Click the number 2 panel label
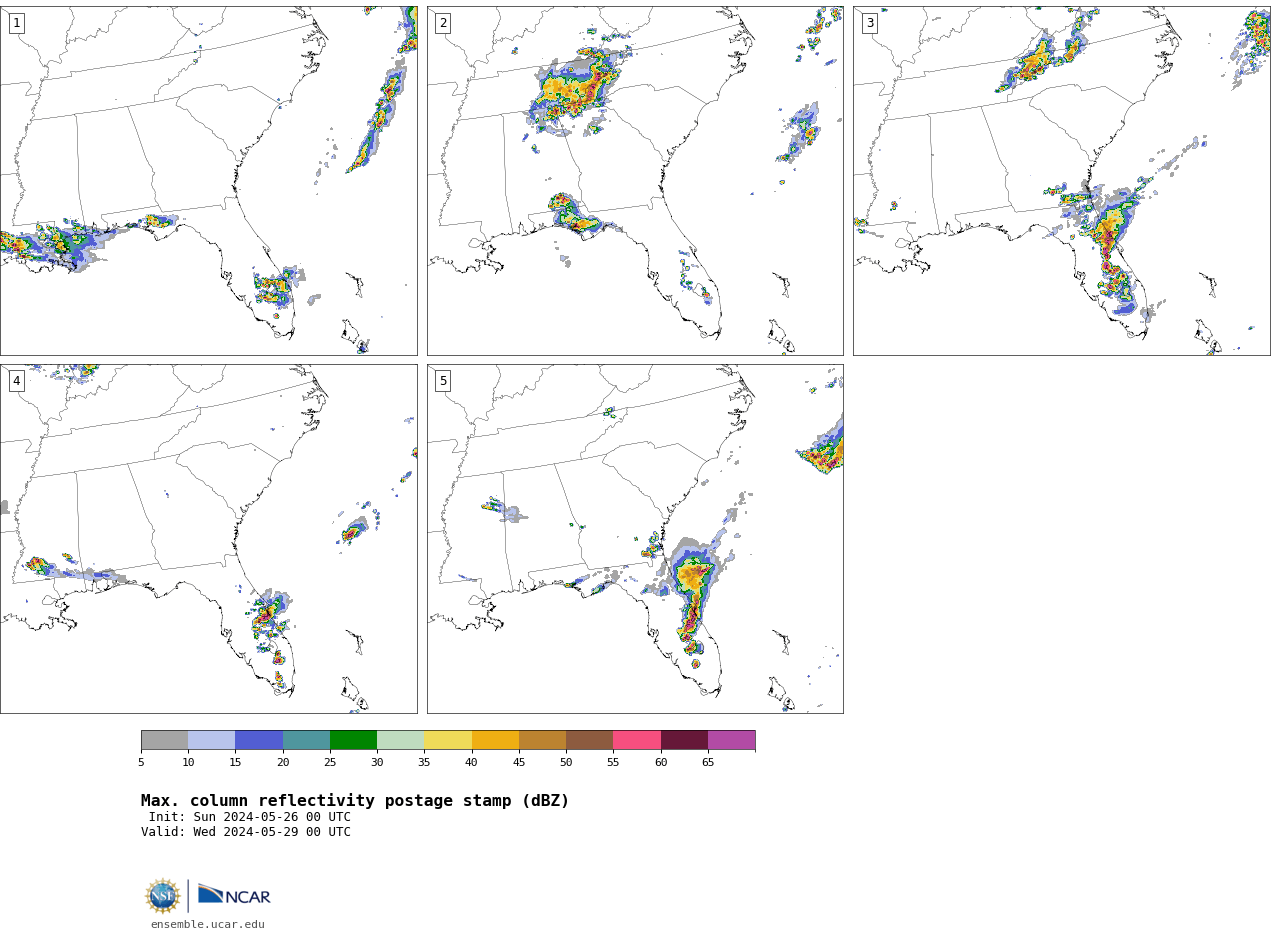The height and width of the screenshot is (936, 1280). 443,23
